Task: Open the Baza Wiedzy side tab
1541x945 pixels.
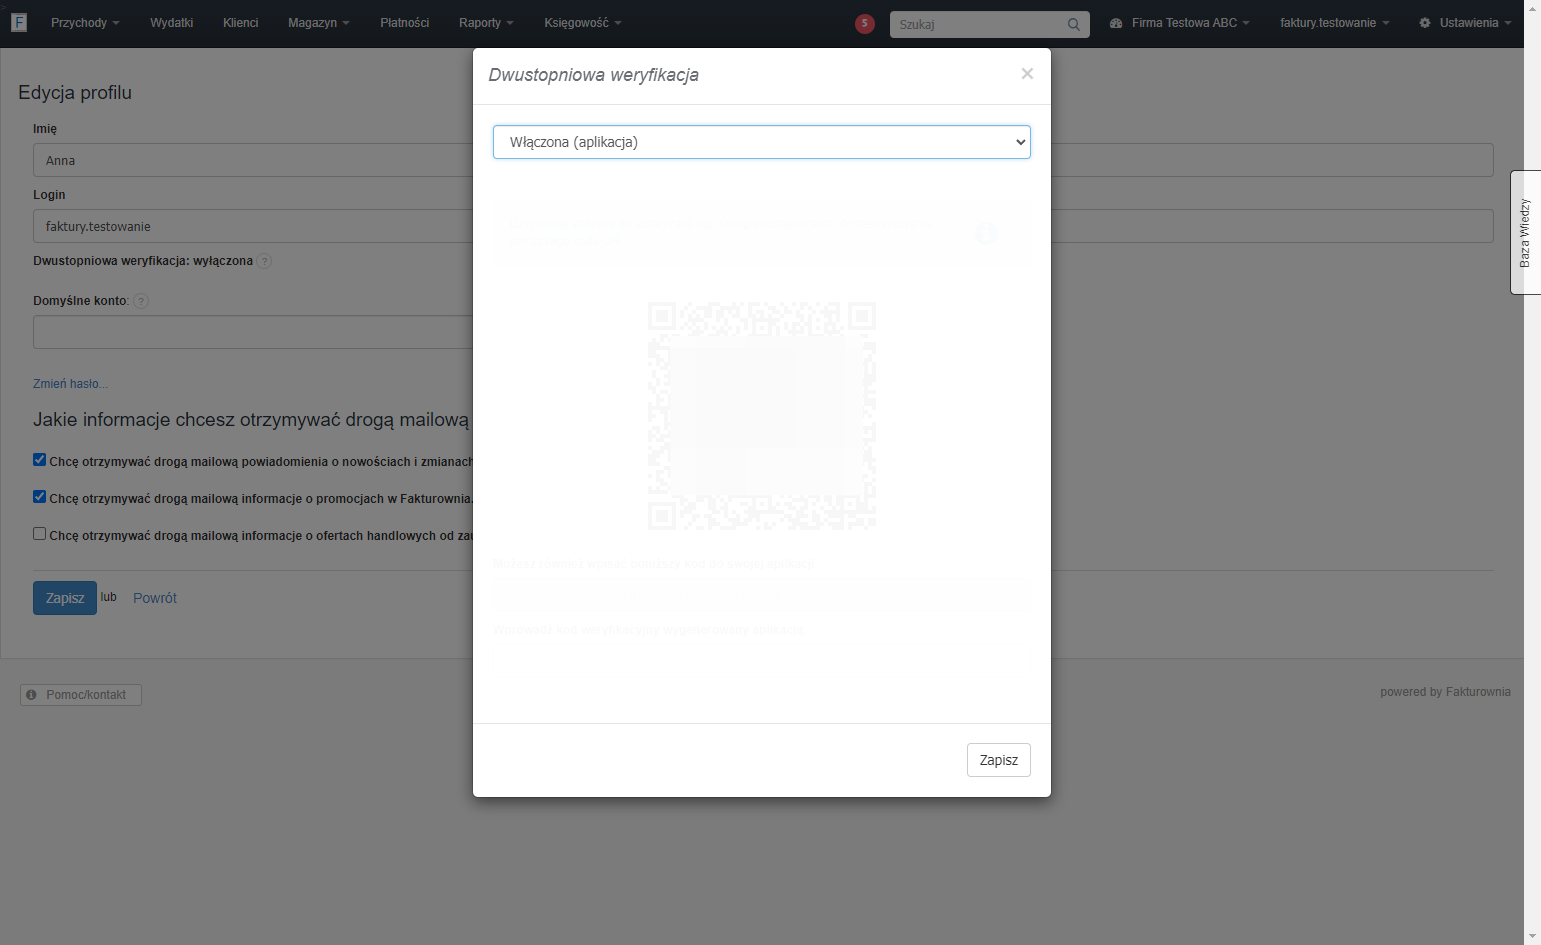Action: tap(1525, 232)
